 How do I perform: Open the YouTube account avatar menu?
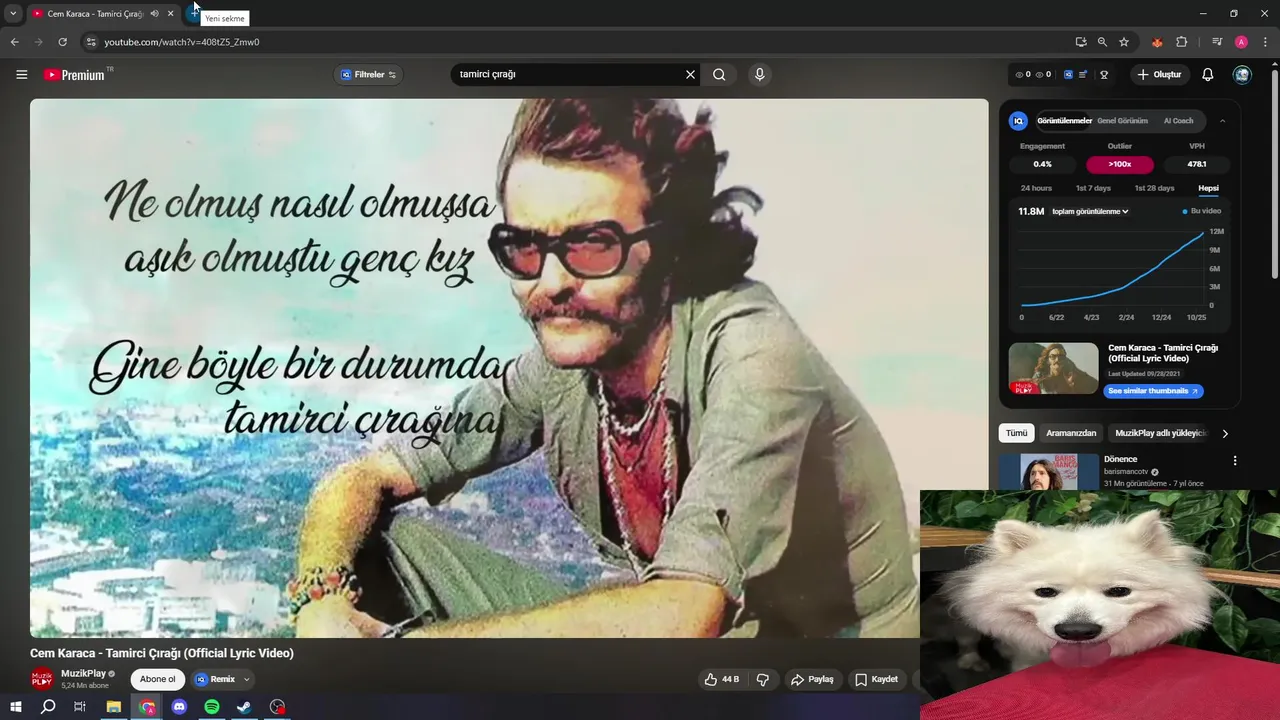pyautogui.click(x=1242, y=74)
